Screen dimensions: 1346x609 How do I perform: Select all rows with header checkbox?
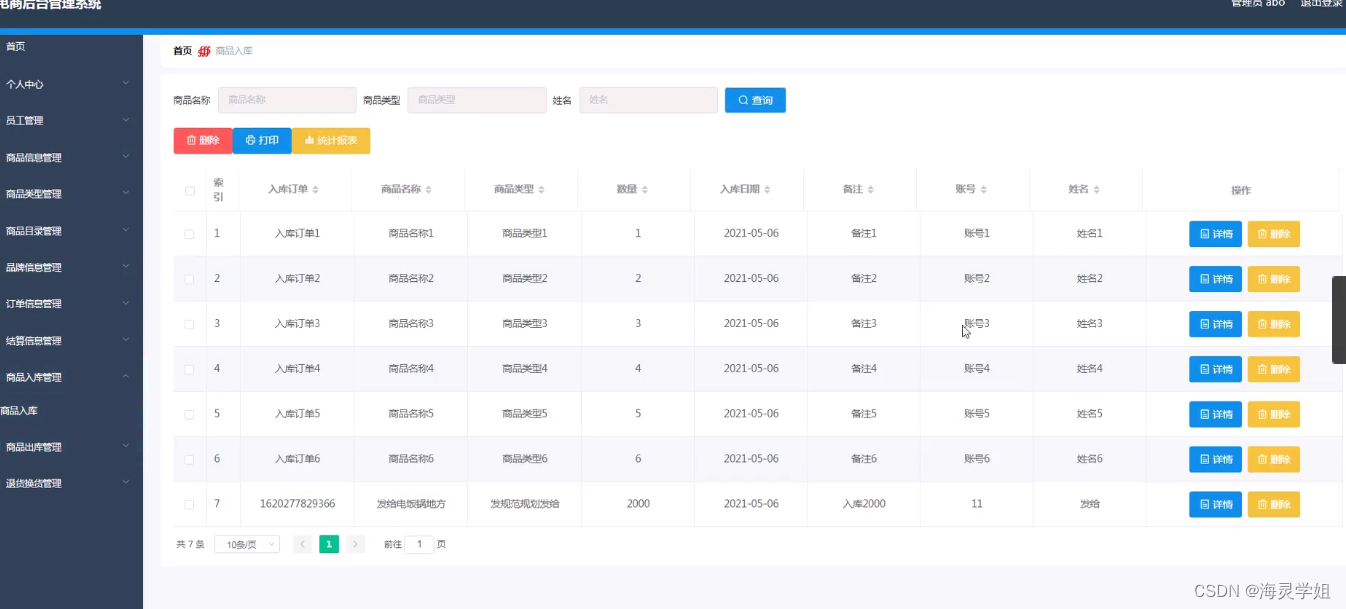(x=190, y=190)
